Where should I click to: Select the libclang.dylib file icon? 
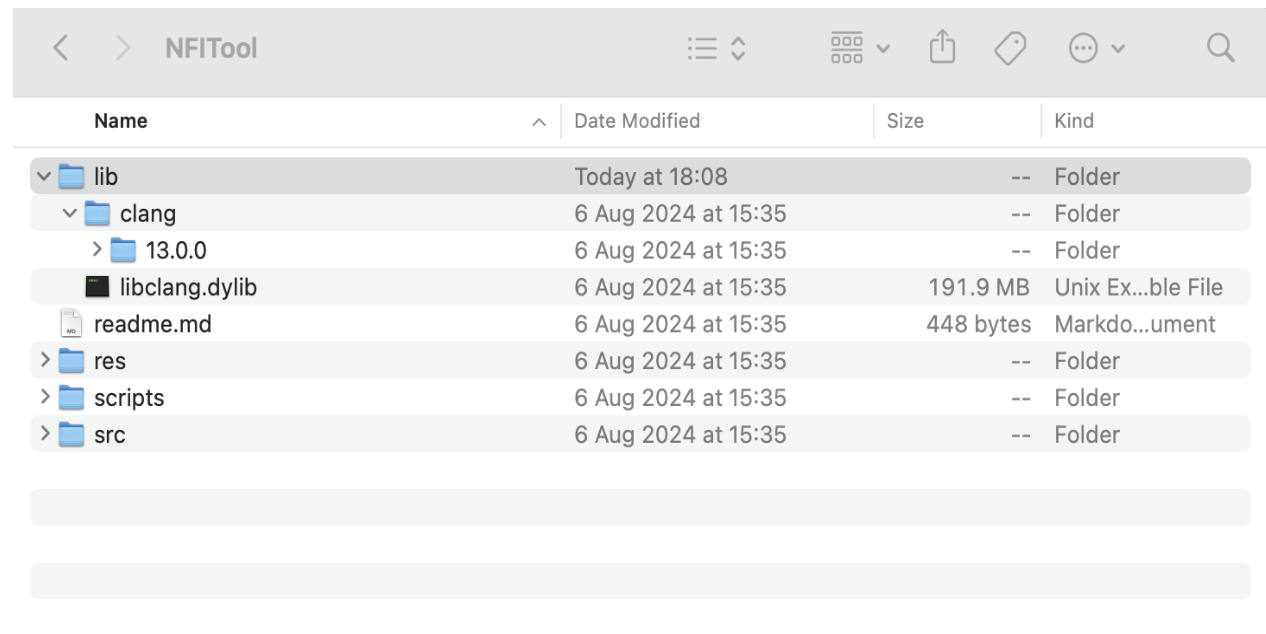coord(97,287)
